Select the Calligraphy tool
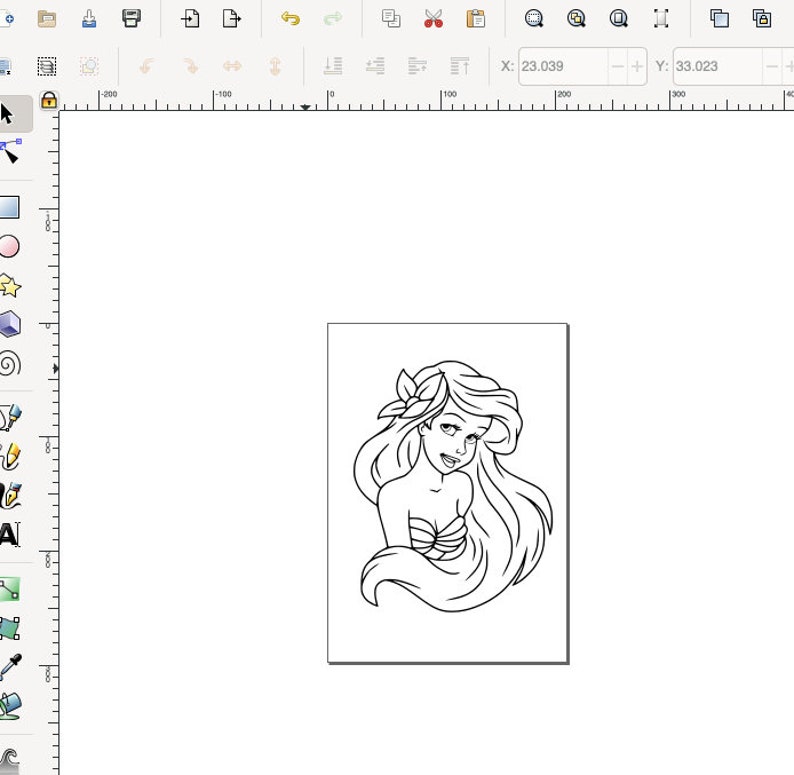The height and width of the screenshot is (775, 794). [x=10, y=495]
